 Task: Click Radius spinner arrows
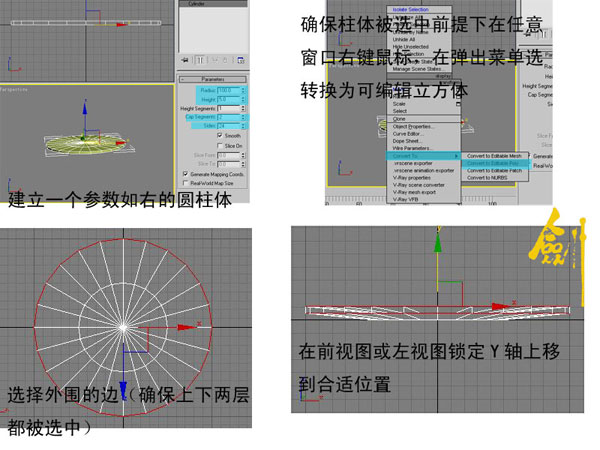(244, 90)
